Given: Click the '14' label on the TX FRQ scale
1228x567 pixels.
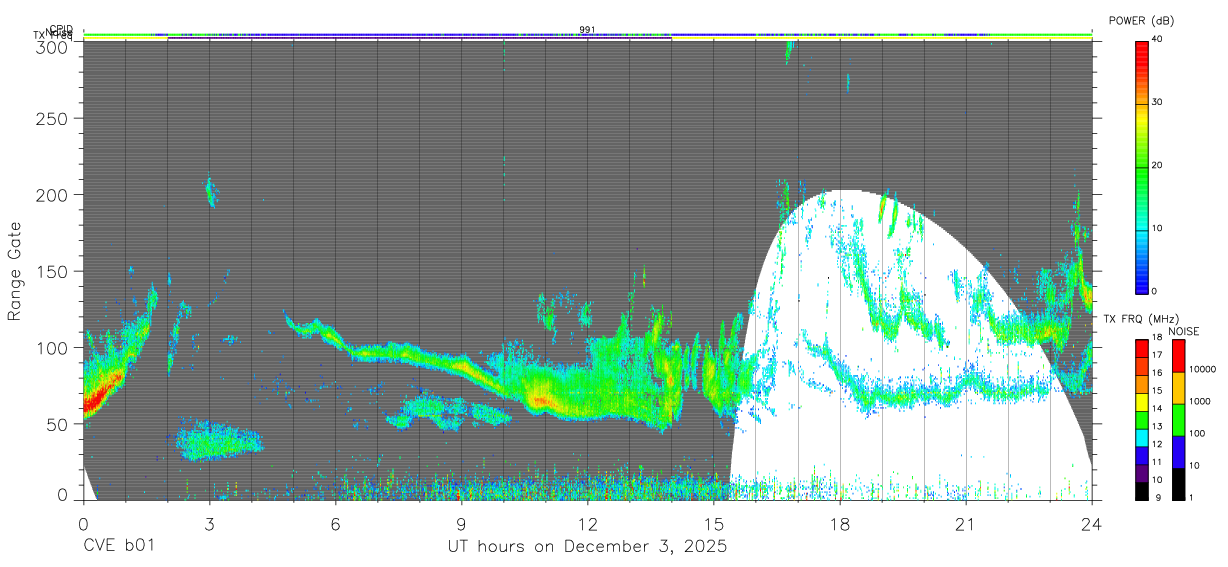Looking at the screenshot, I should coord(1156,409).
